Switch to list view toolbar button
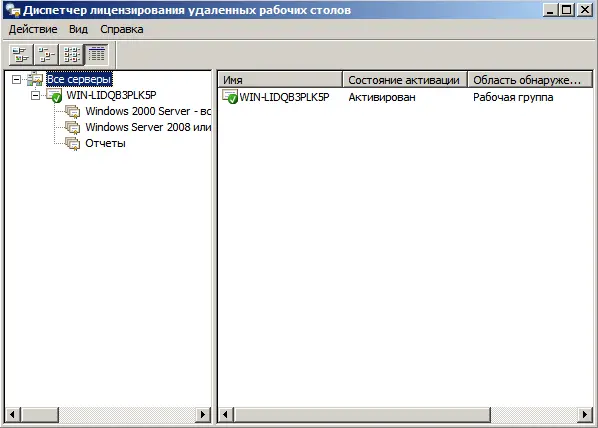This screenshot has height=428, width=598. [71, 54]
